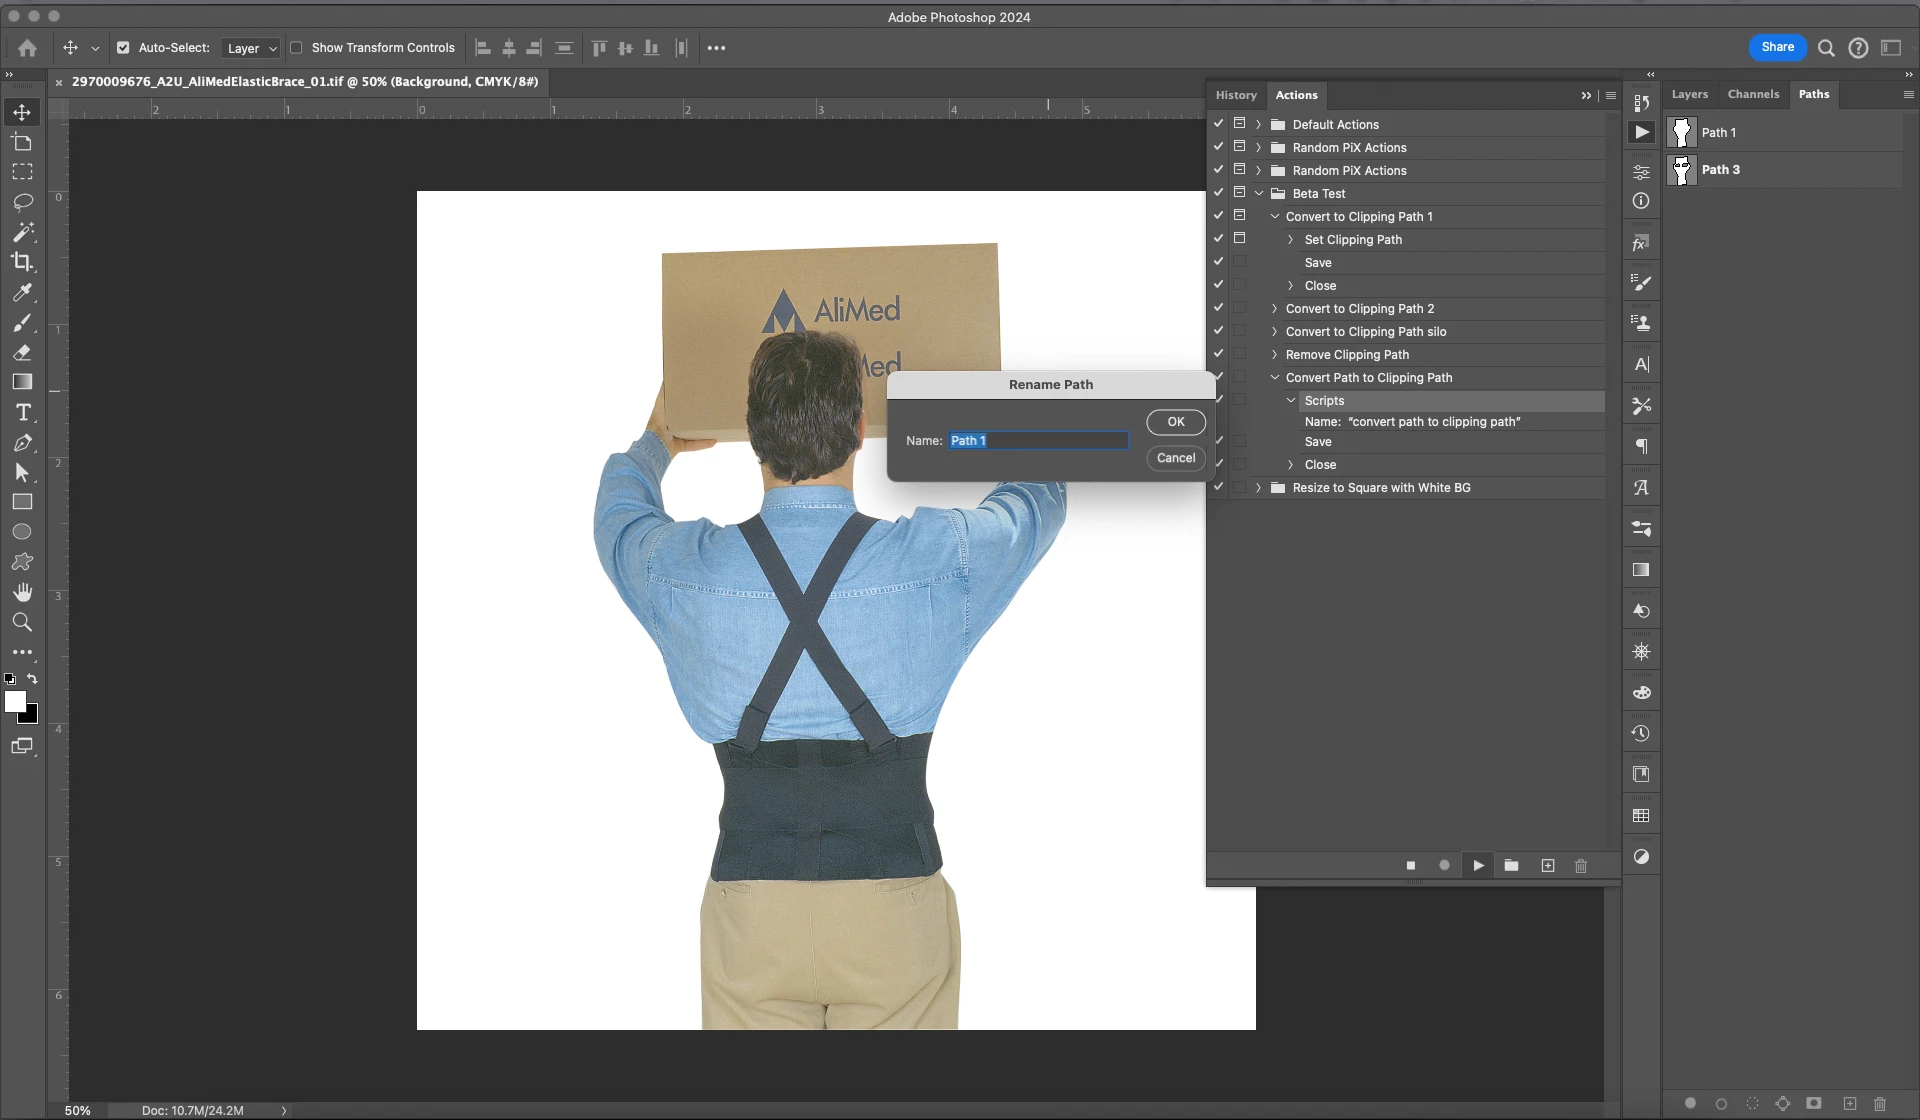Screen dimensions: 1920x1120
Task: Switch to the History tab
Action: point(1236,95)
